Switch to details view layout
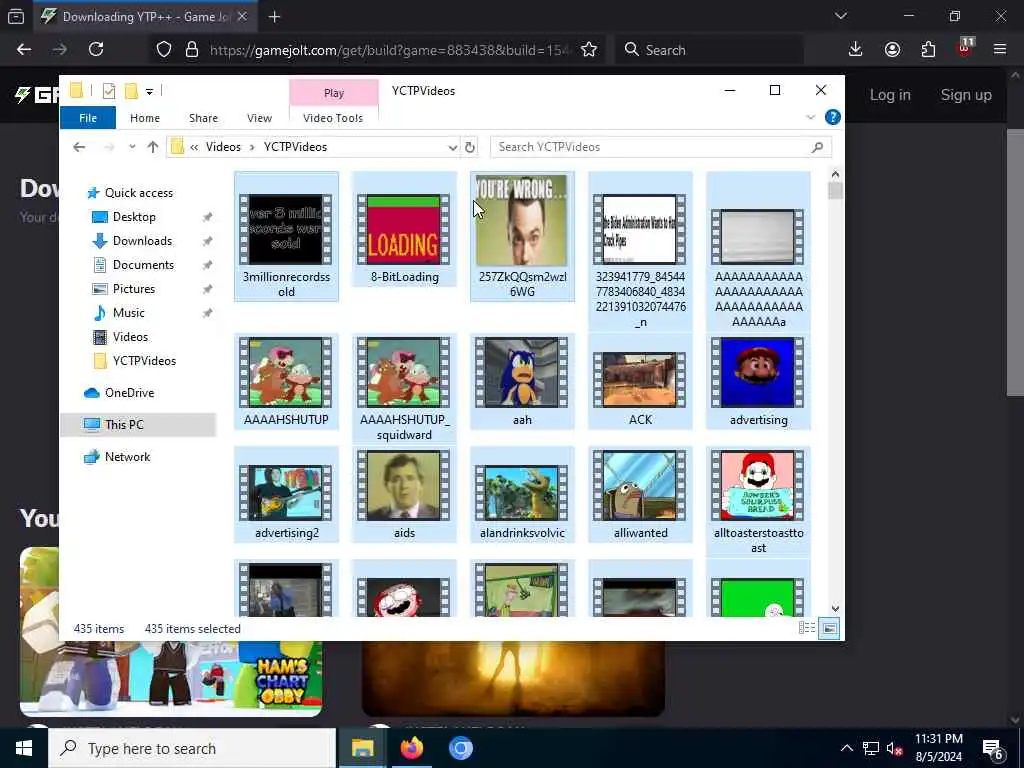This screenshot has width=1024, height=768. click(x=807, y=628)
